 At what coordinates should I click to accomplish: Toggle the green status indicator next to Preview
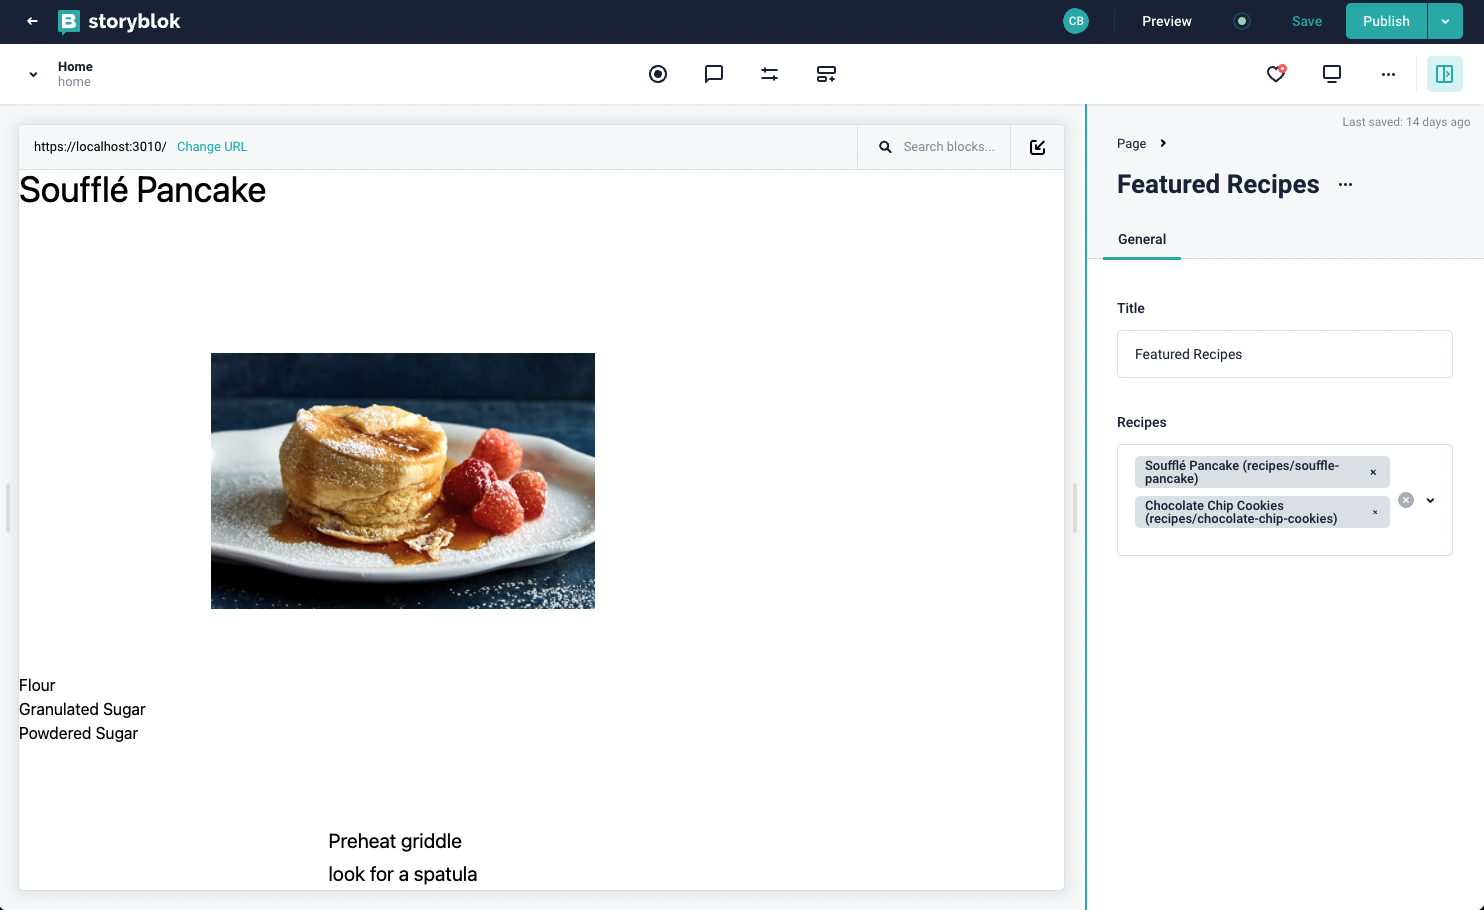1242,21
